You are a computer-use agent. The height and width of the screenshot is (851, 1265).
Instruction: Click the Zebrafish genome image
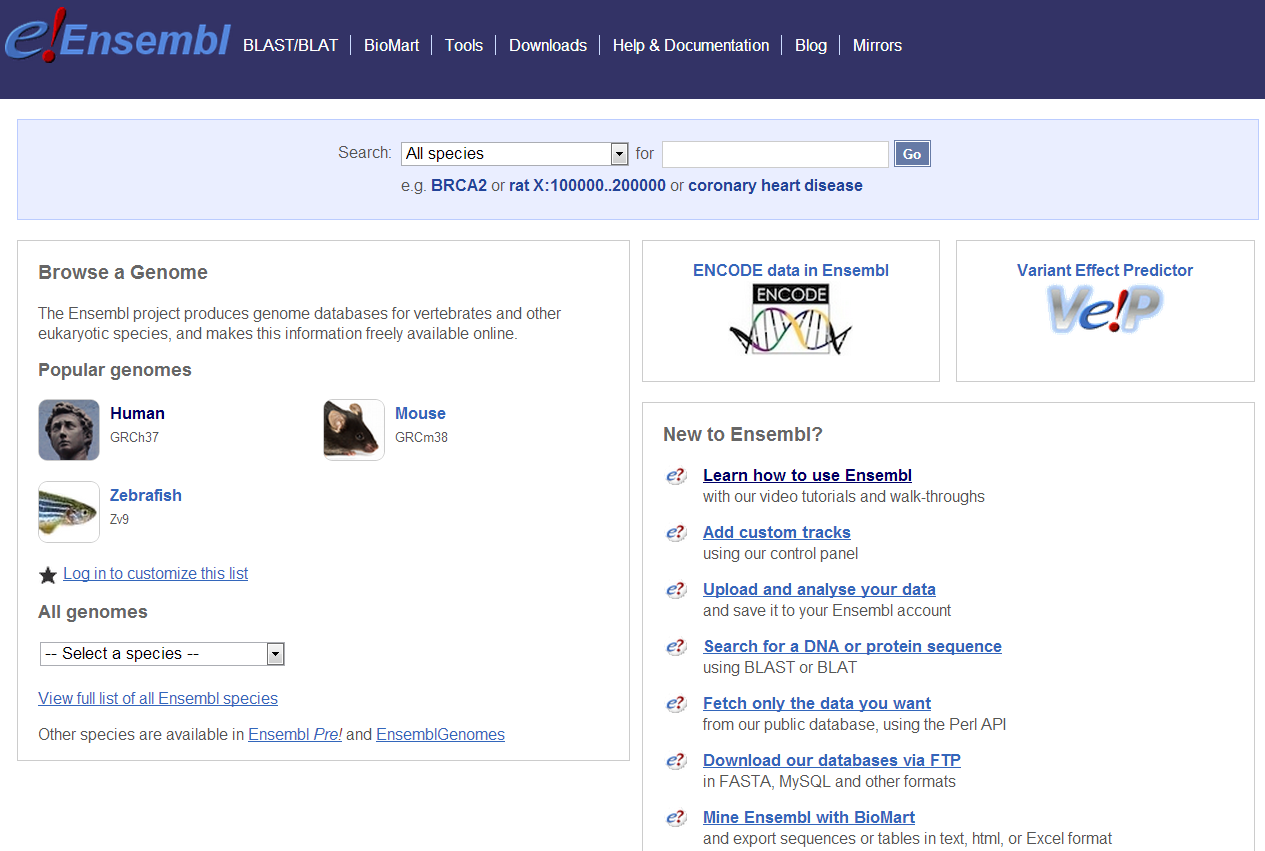69,512
